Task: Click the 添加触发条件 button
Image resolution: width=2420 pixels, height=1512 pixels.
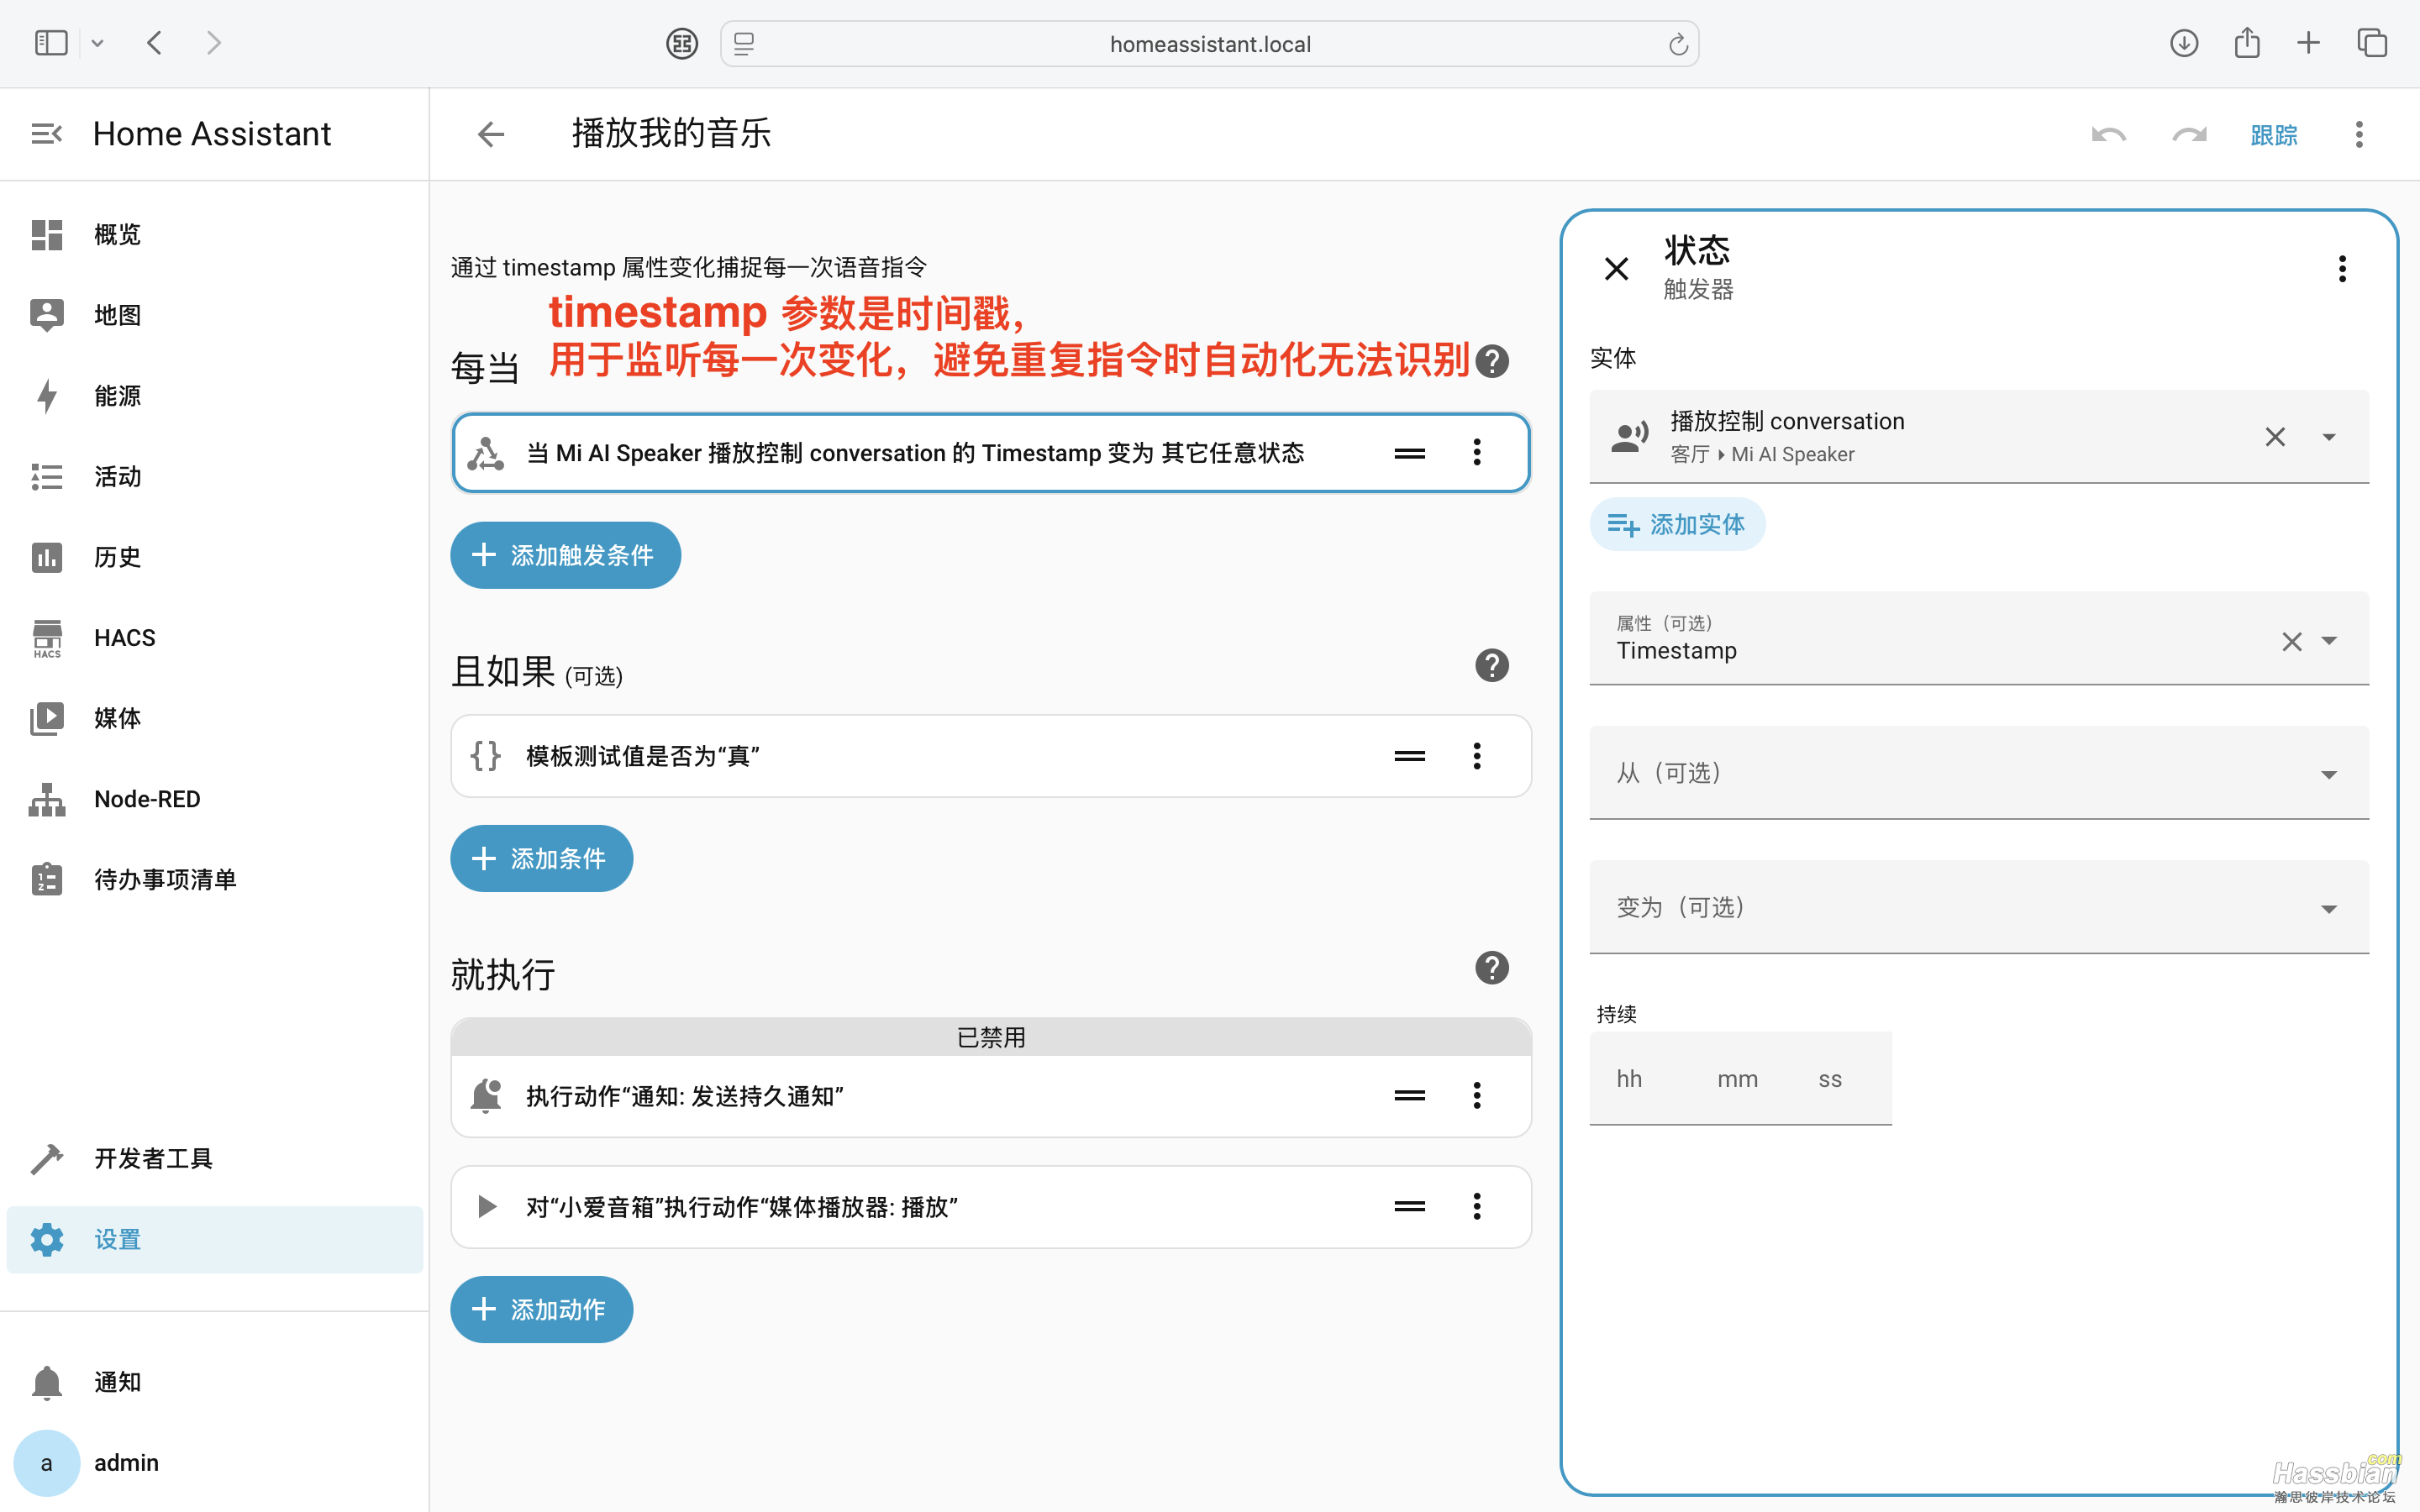Action: tap(565, 555)
